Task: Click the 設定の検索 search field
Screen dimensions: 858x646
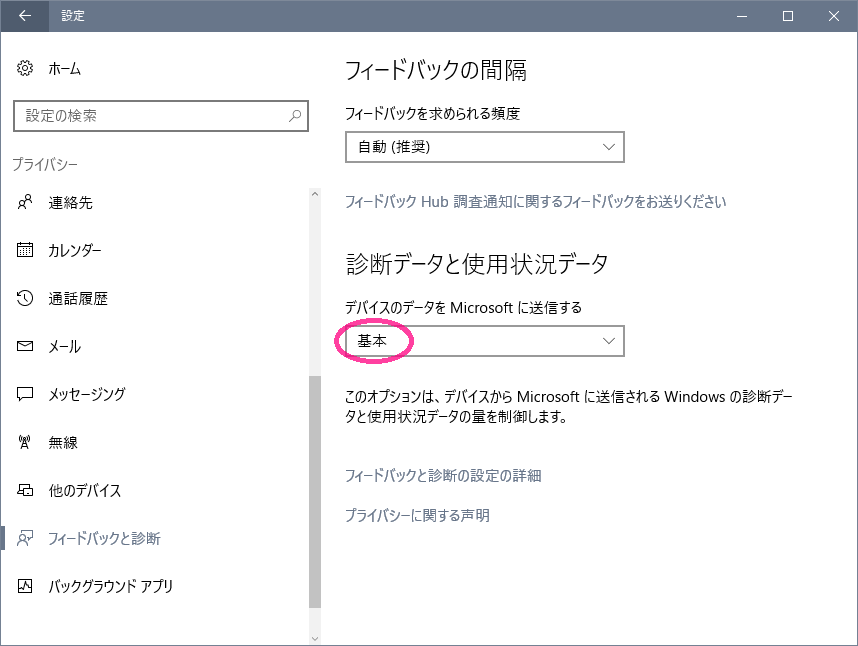Action: pyautogui.click(x=161, y=116)
